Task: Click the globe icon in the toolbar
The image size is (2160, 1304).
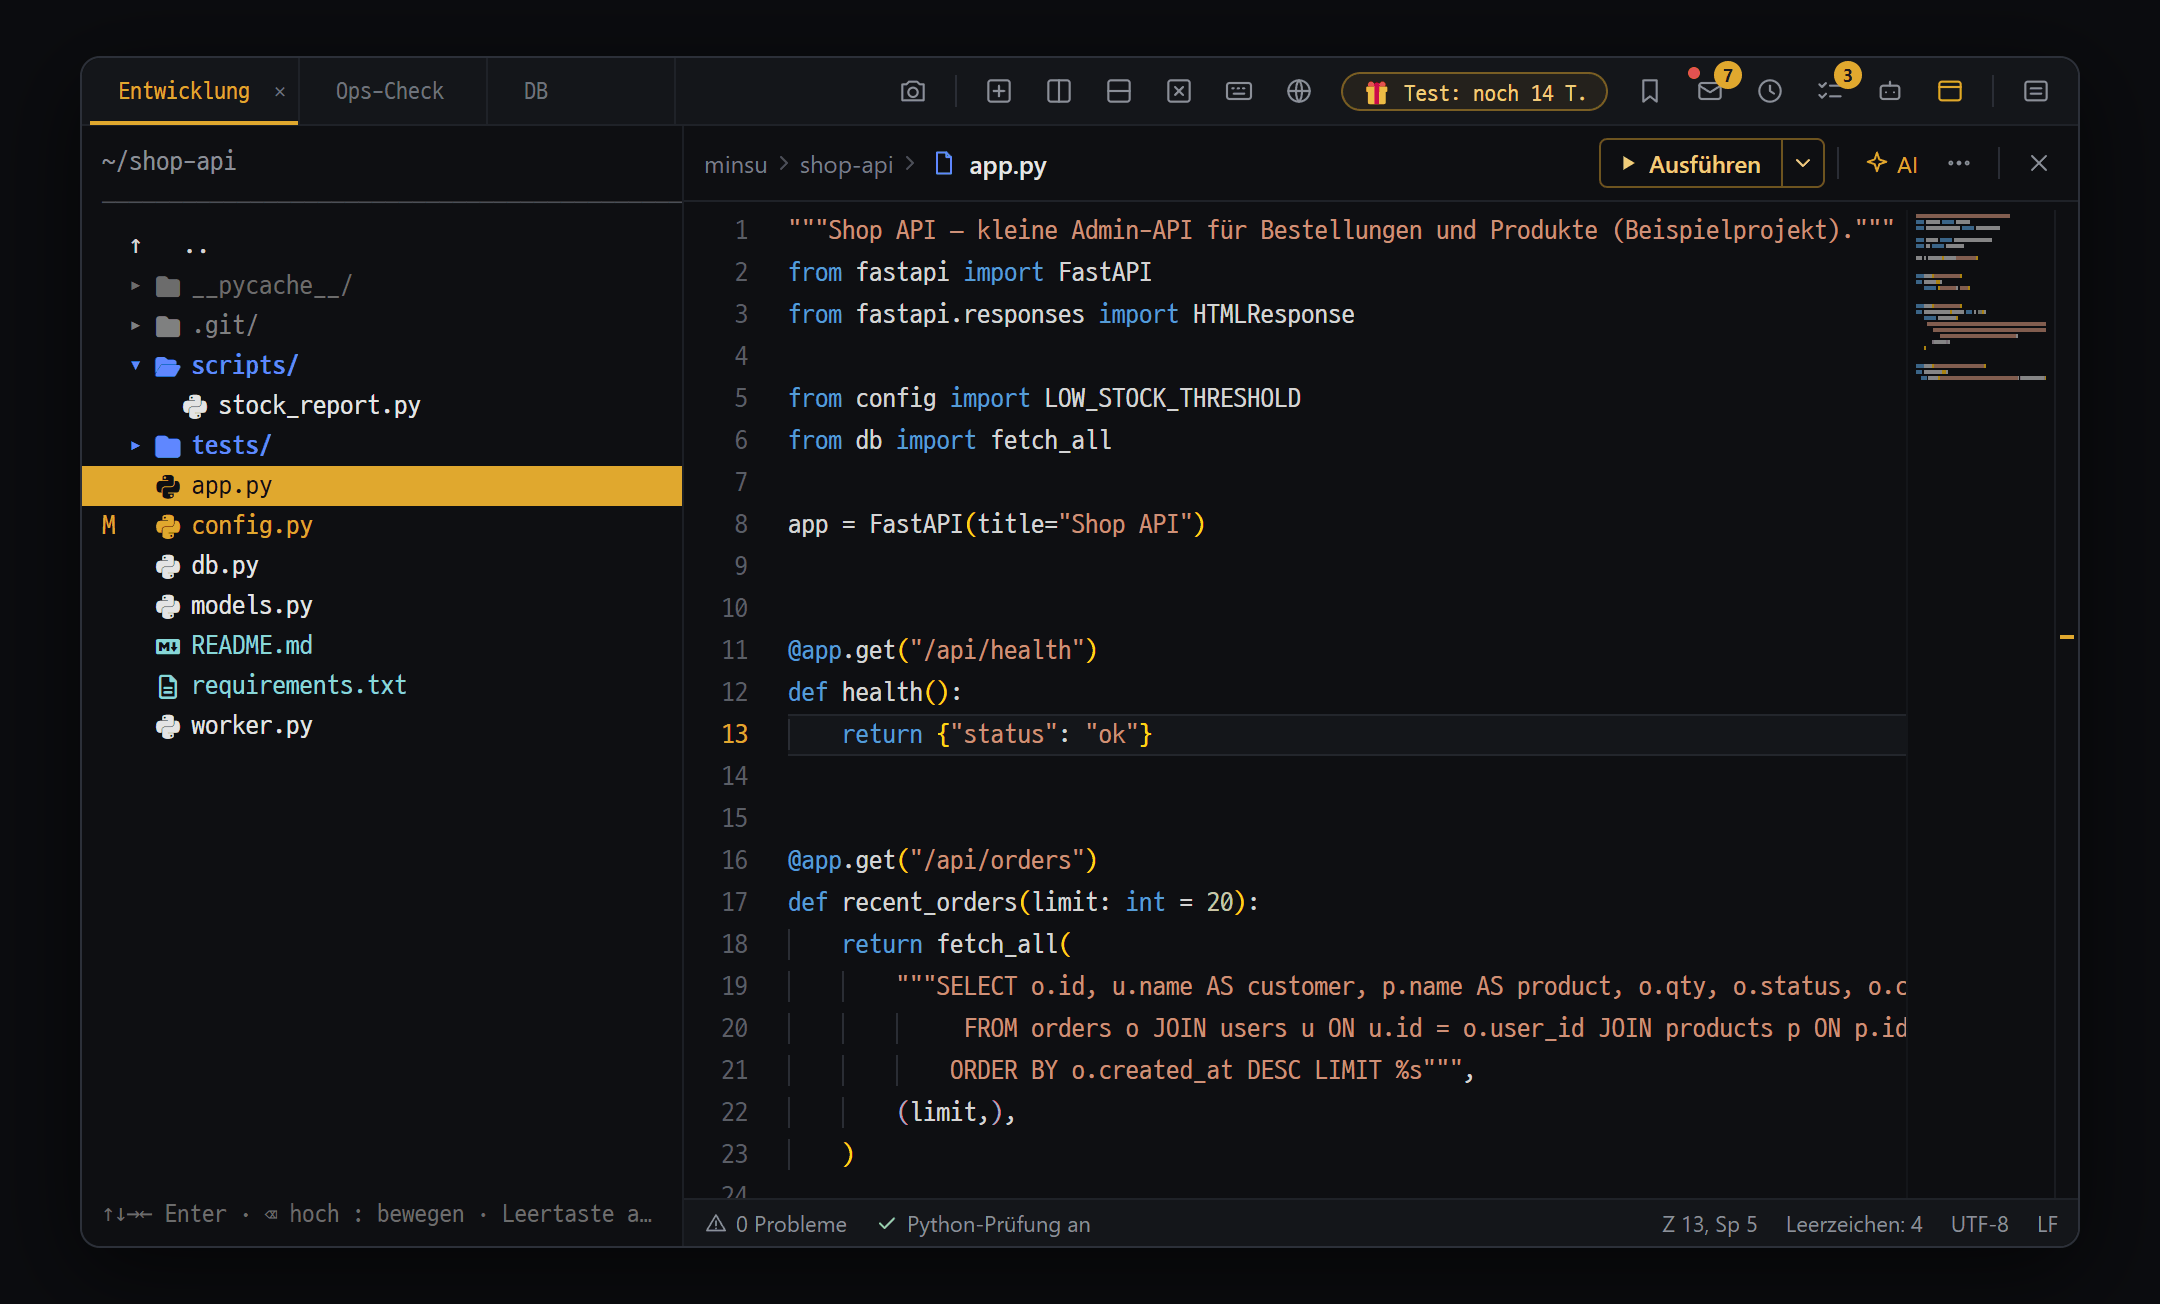Action: coord(1298,91)
